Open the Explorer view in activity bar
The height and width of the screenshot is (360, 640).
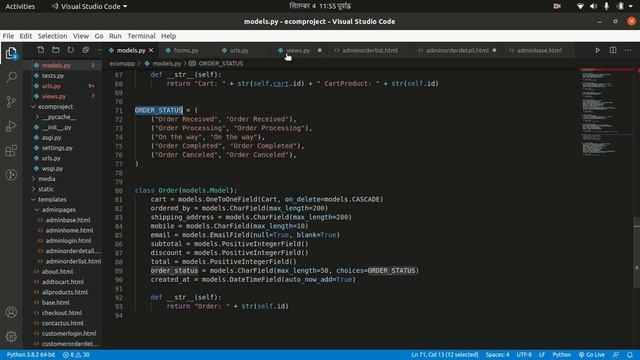[x=11, y=53]
